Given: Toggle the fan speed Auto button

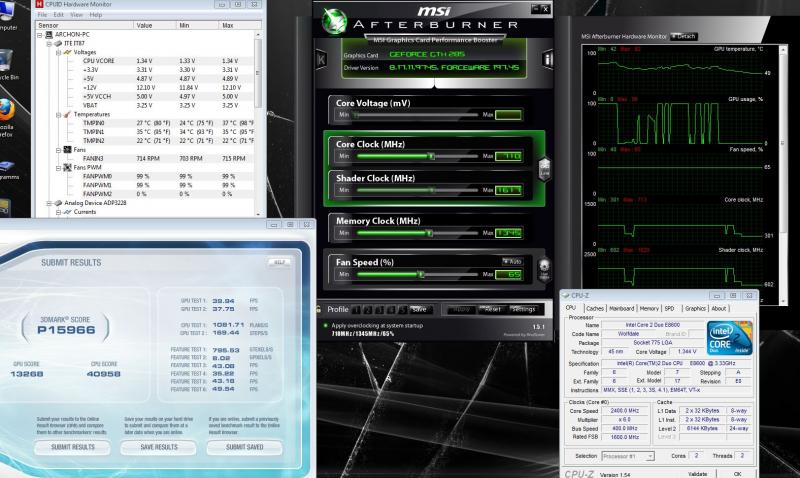Looking at the screenshot, I should pyautogui.click(x=512, y=261).
